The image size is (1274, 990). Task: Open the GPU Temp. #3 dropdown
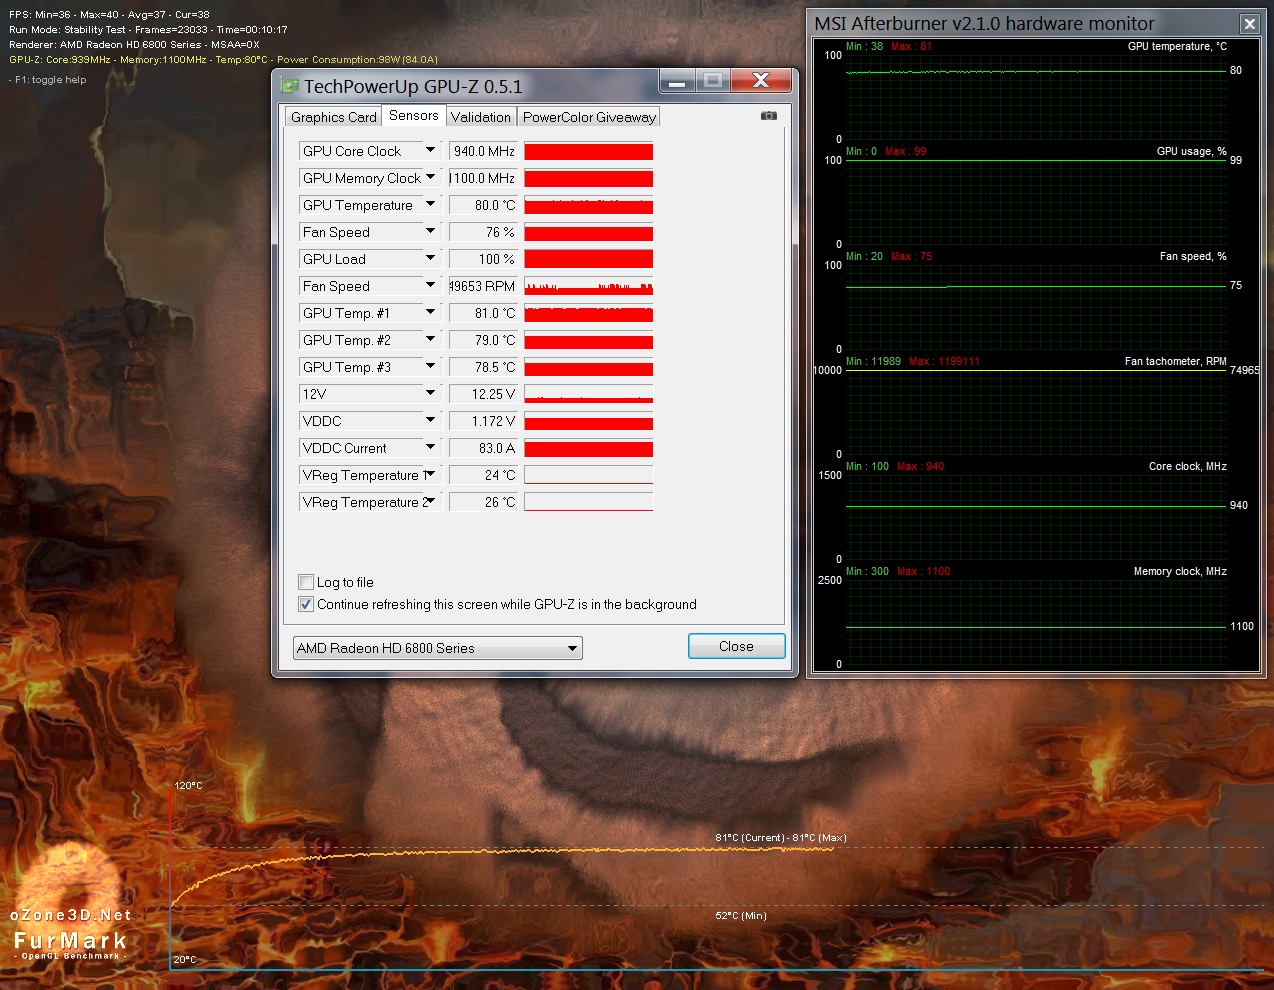click(430, 366)
